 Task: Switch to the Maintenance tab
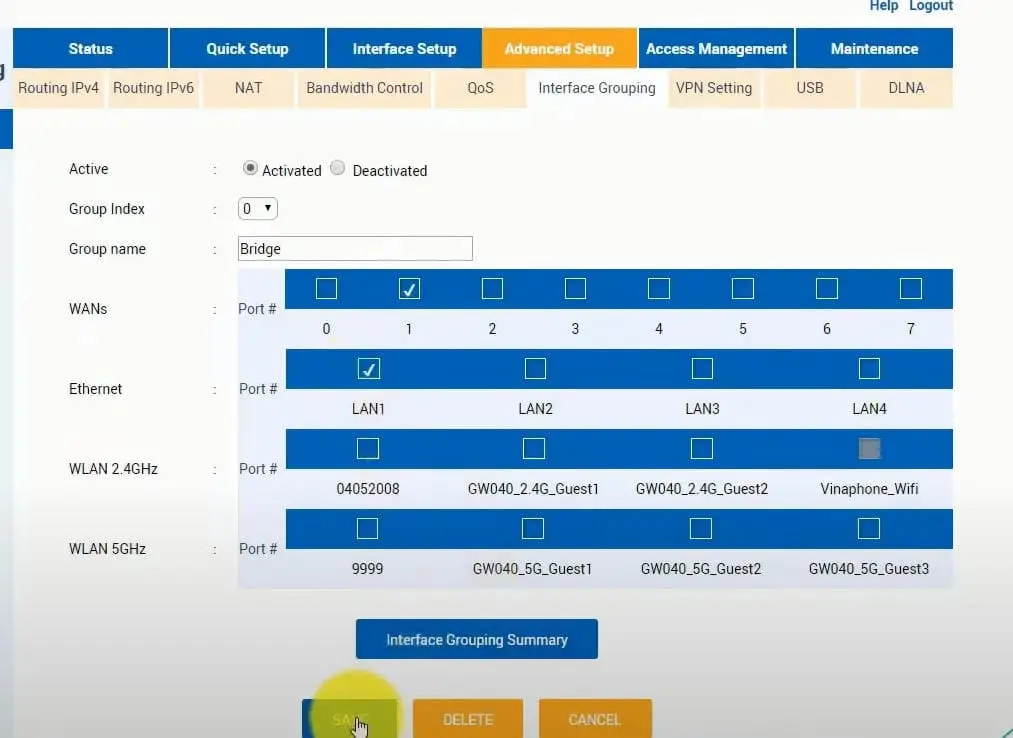pos(874,48)
